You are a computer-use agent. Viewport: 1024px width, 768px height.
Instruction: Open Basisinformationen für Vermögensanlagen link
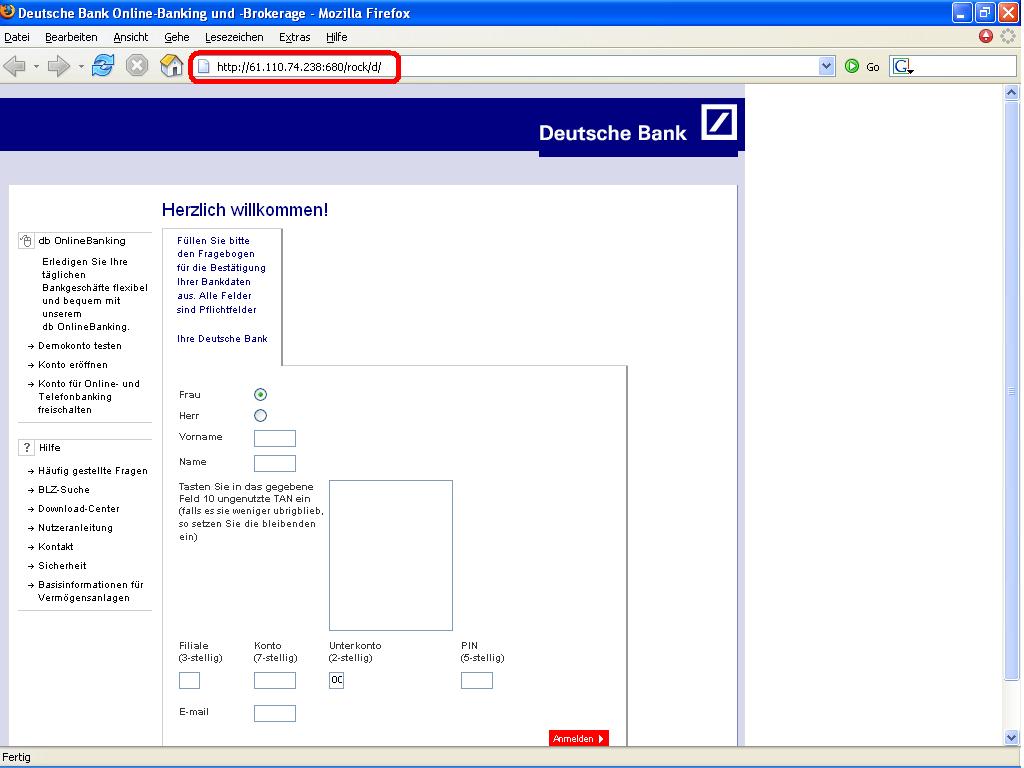pyautogui.click(x=91, y=591)
